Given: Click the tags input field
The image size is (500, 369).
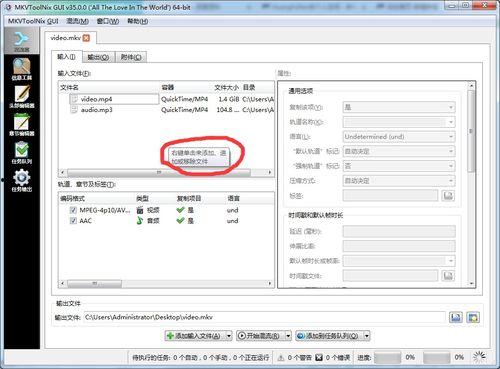Looking at the screenshot, I should [390, 196].
